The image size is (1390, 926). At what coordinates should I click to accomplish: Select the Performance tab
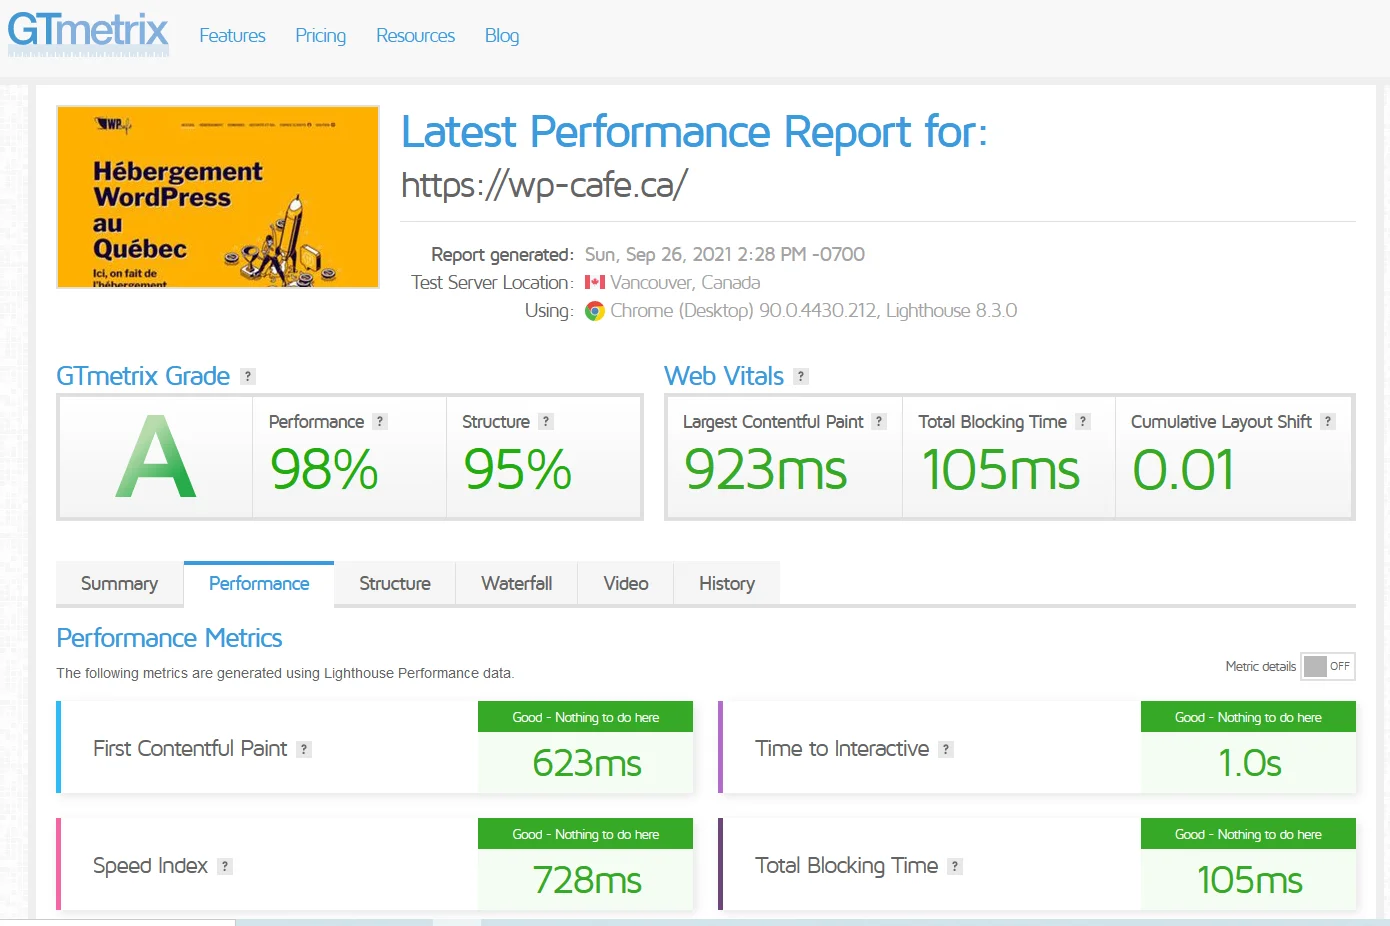pos(259,584)
